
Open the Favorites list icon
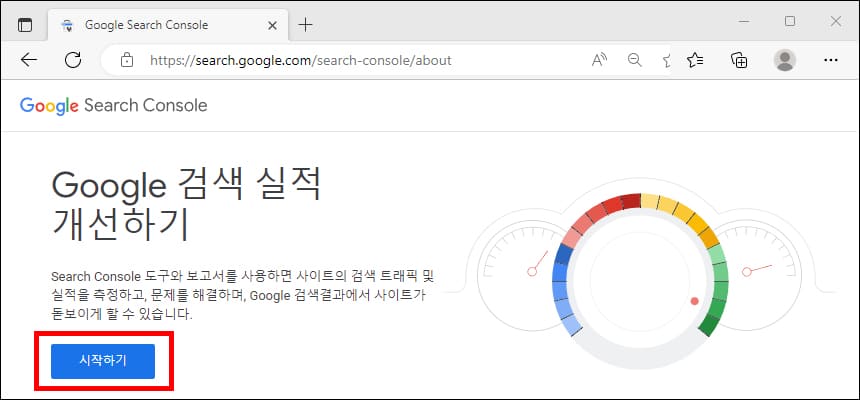coord(695,60)
